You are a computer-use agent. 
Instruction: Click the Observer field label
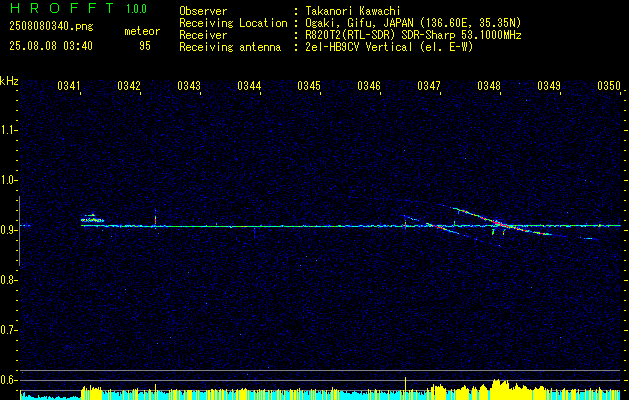coord(203,11)
